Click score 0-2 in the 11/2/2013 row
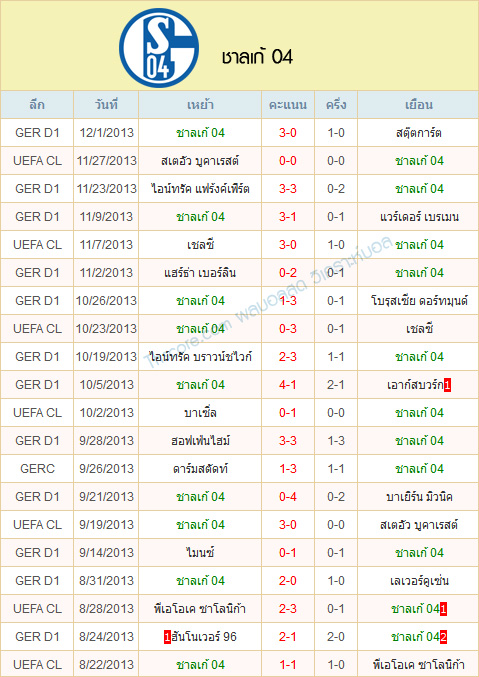 tap(288, 273)
